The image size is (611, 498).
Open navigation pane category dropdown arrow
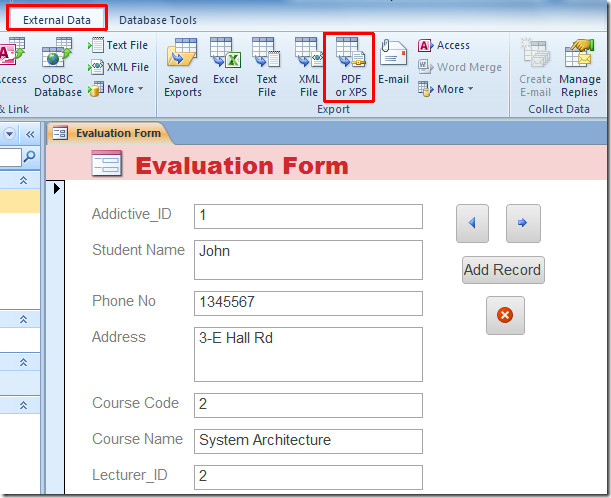(x=9, y=134)
